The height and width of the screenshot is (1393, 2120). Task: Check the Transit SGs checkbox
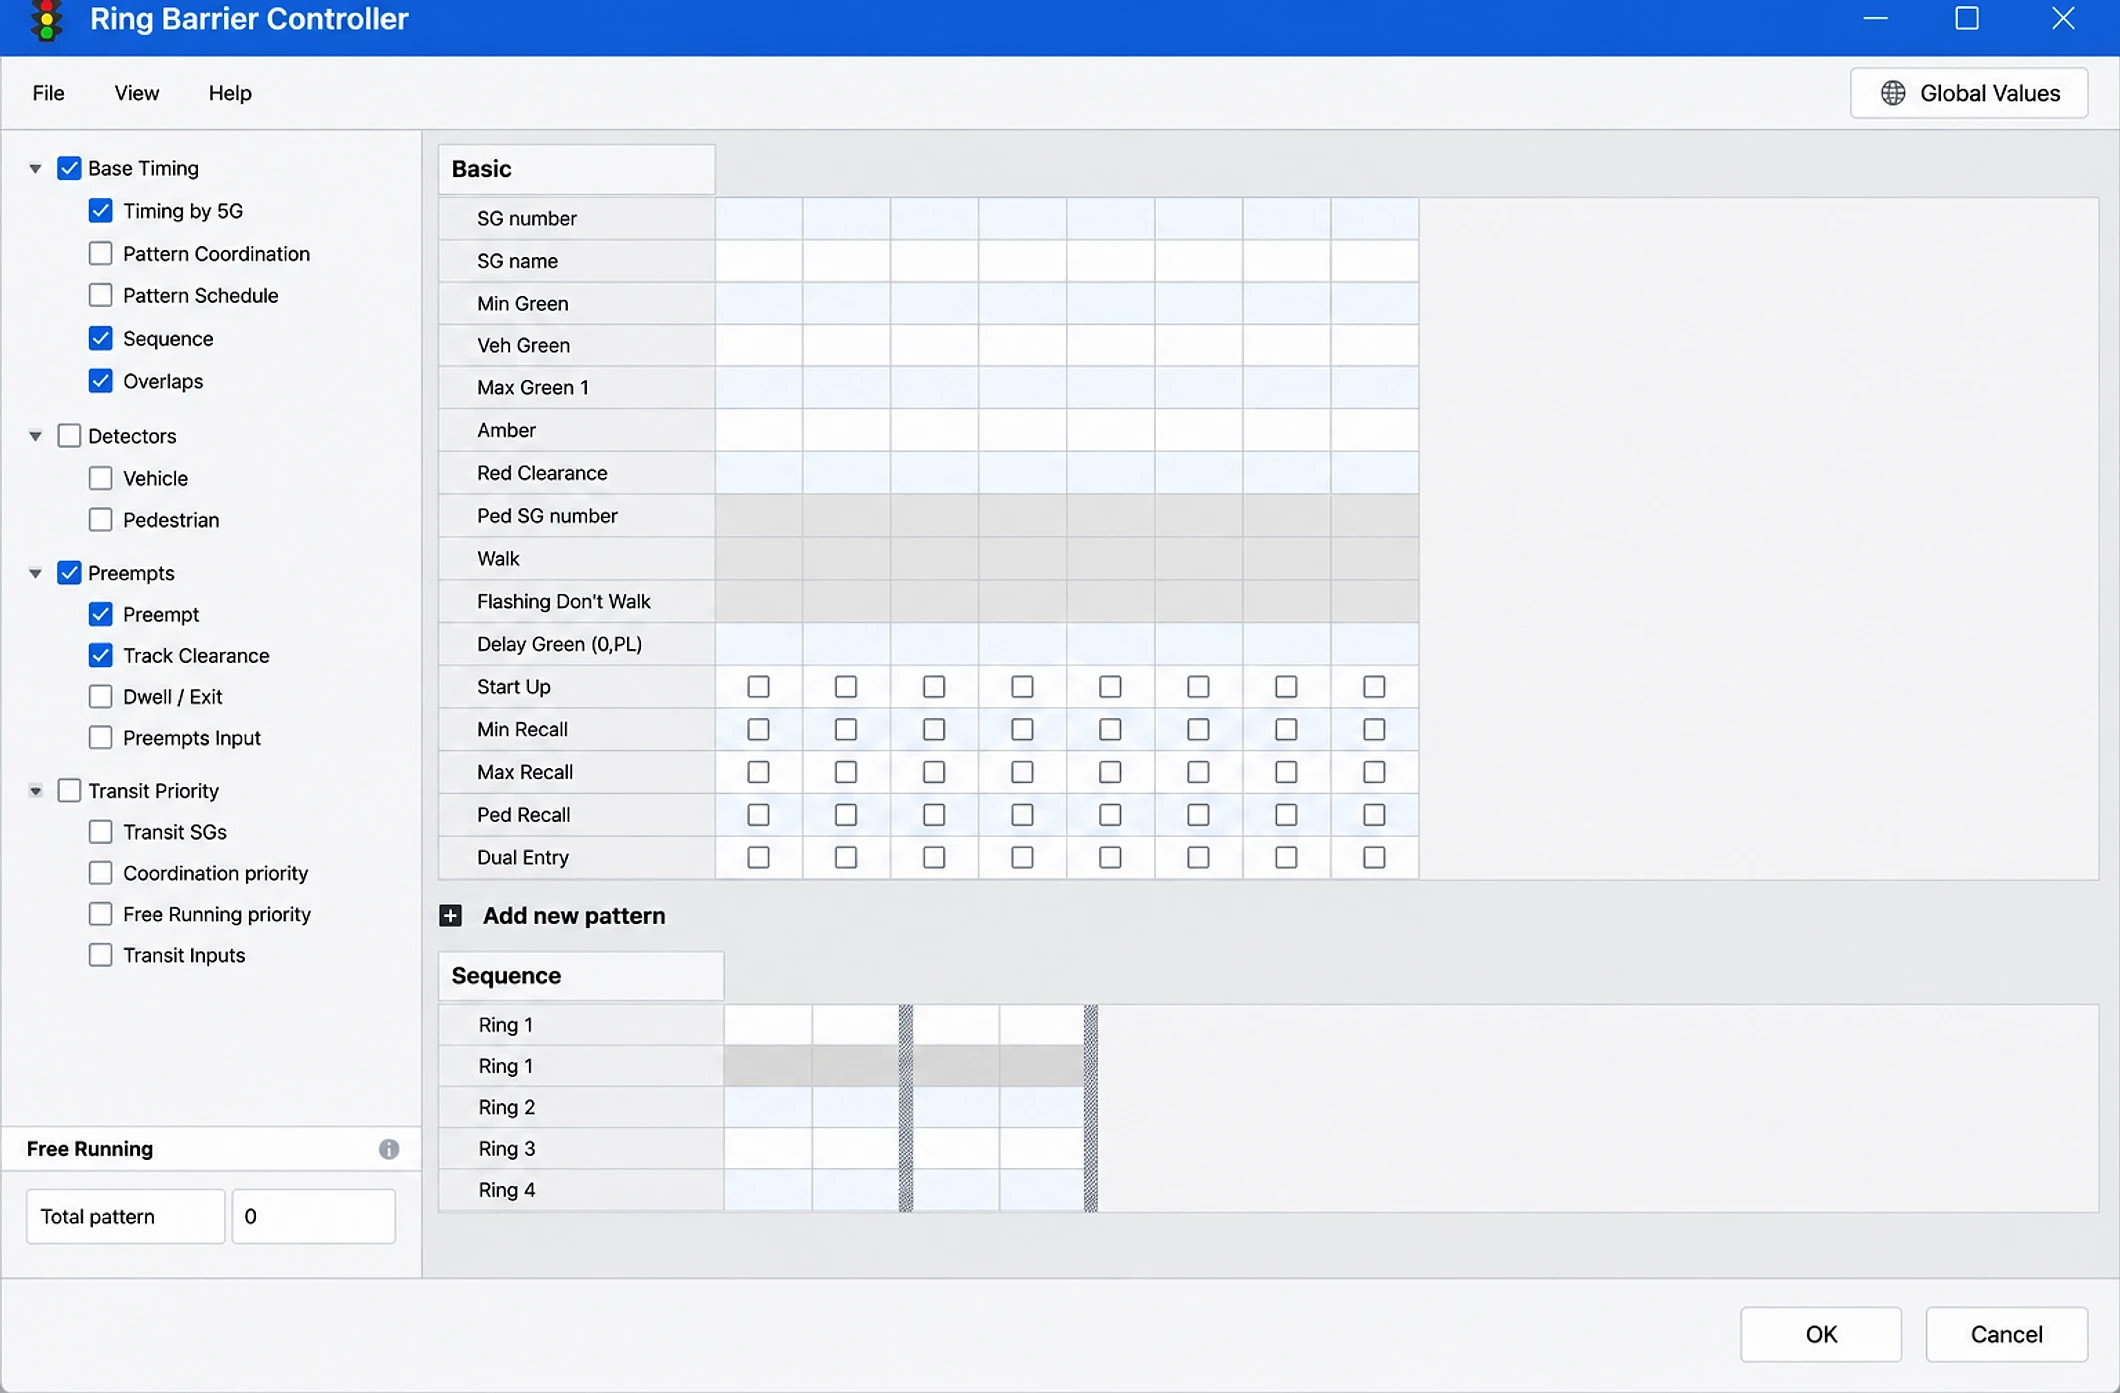coord(100,832)
